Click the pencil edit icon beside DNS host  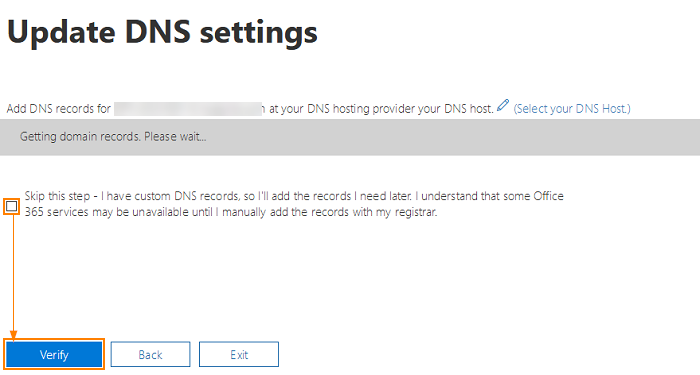[503, 106]
